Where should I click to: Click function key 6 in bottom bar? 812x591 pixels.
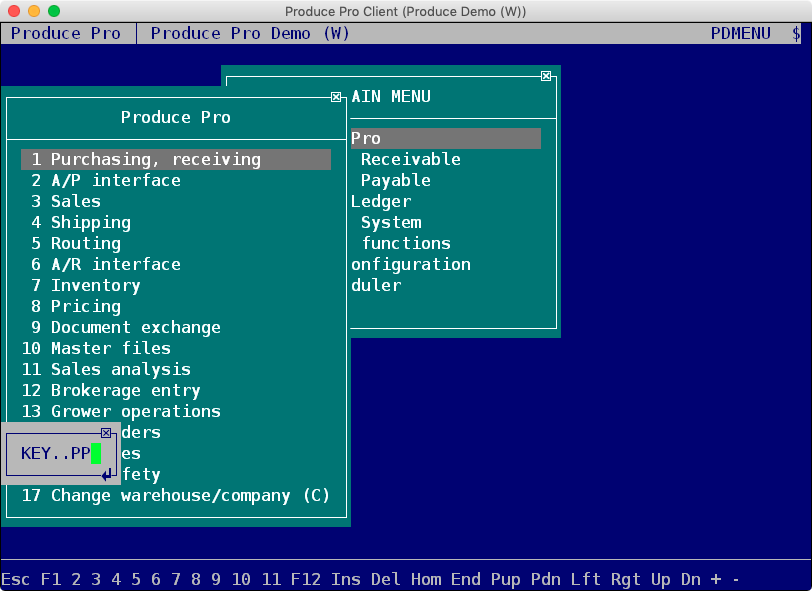coord(156,579)
